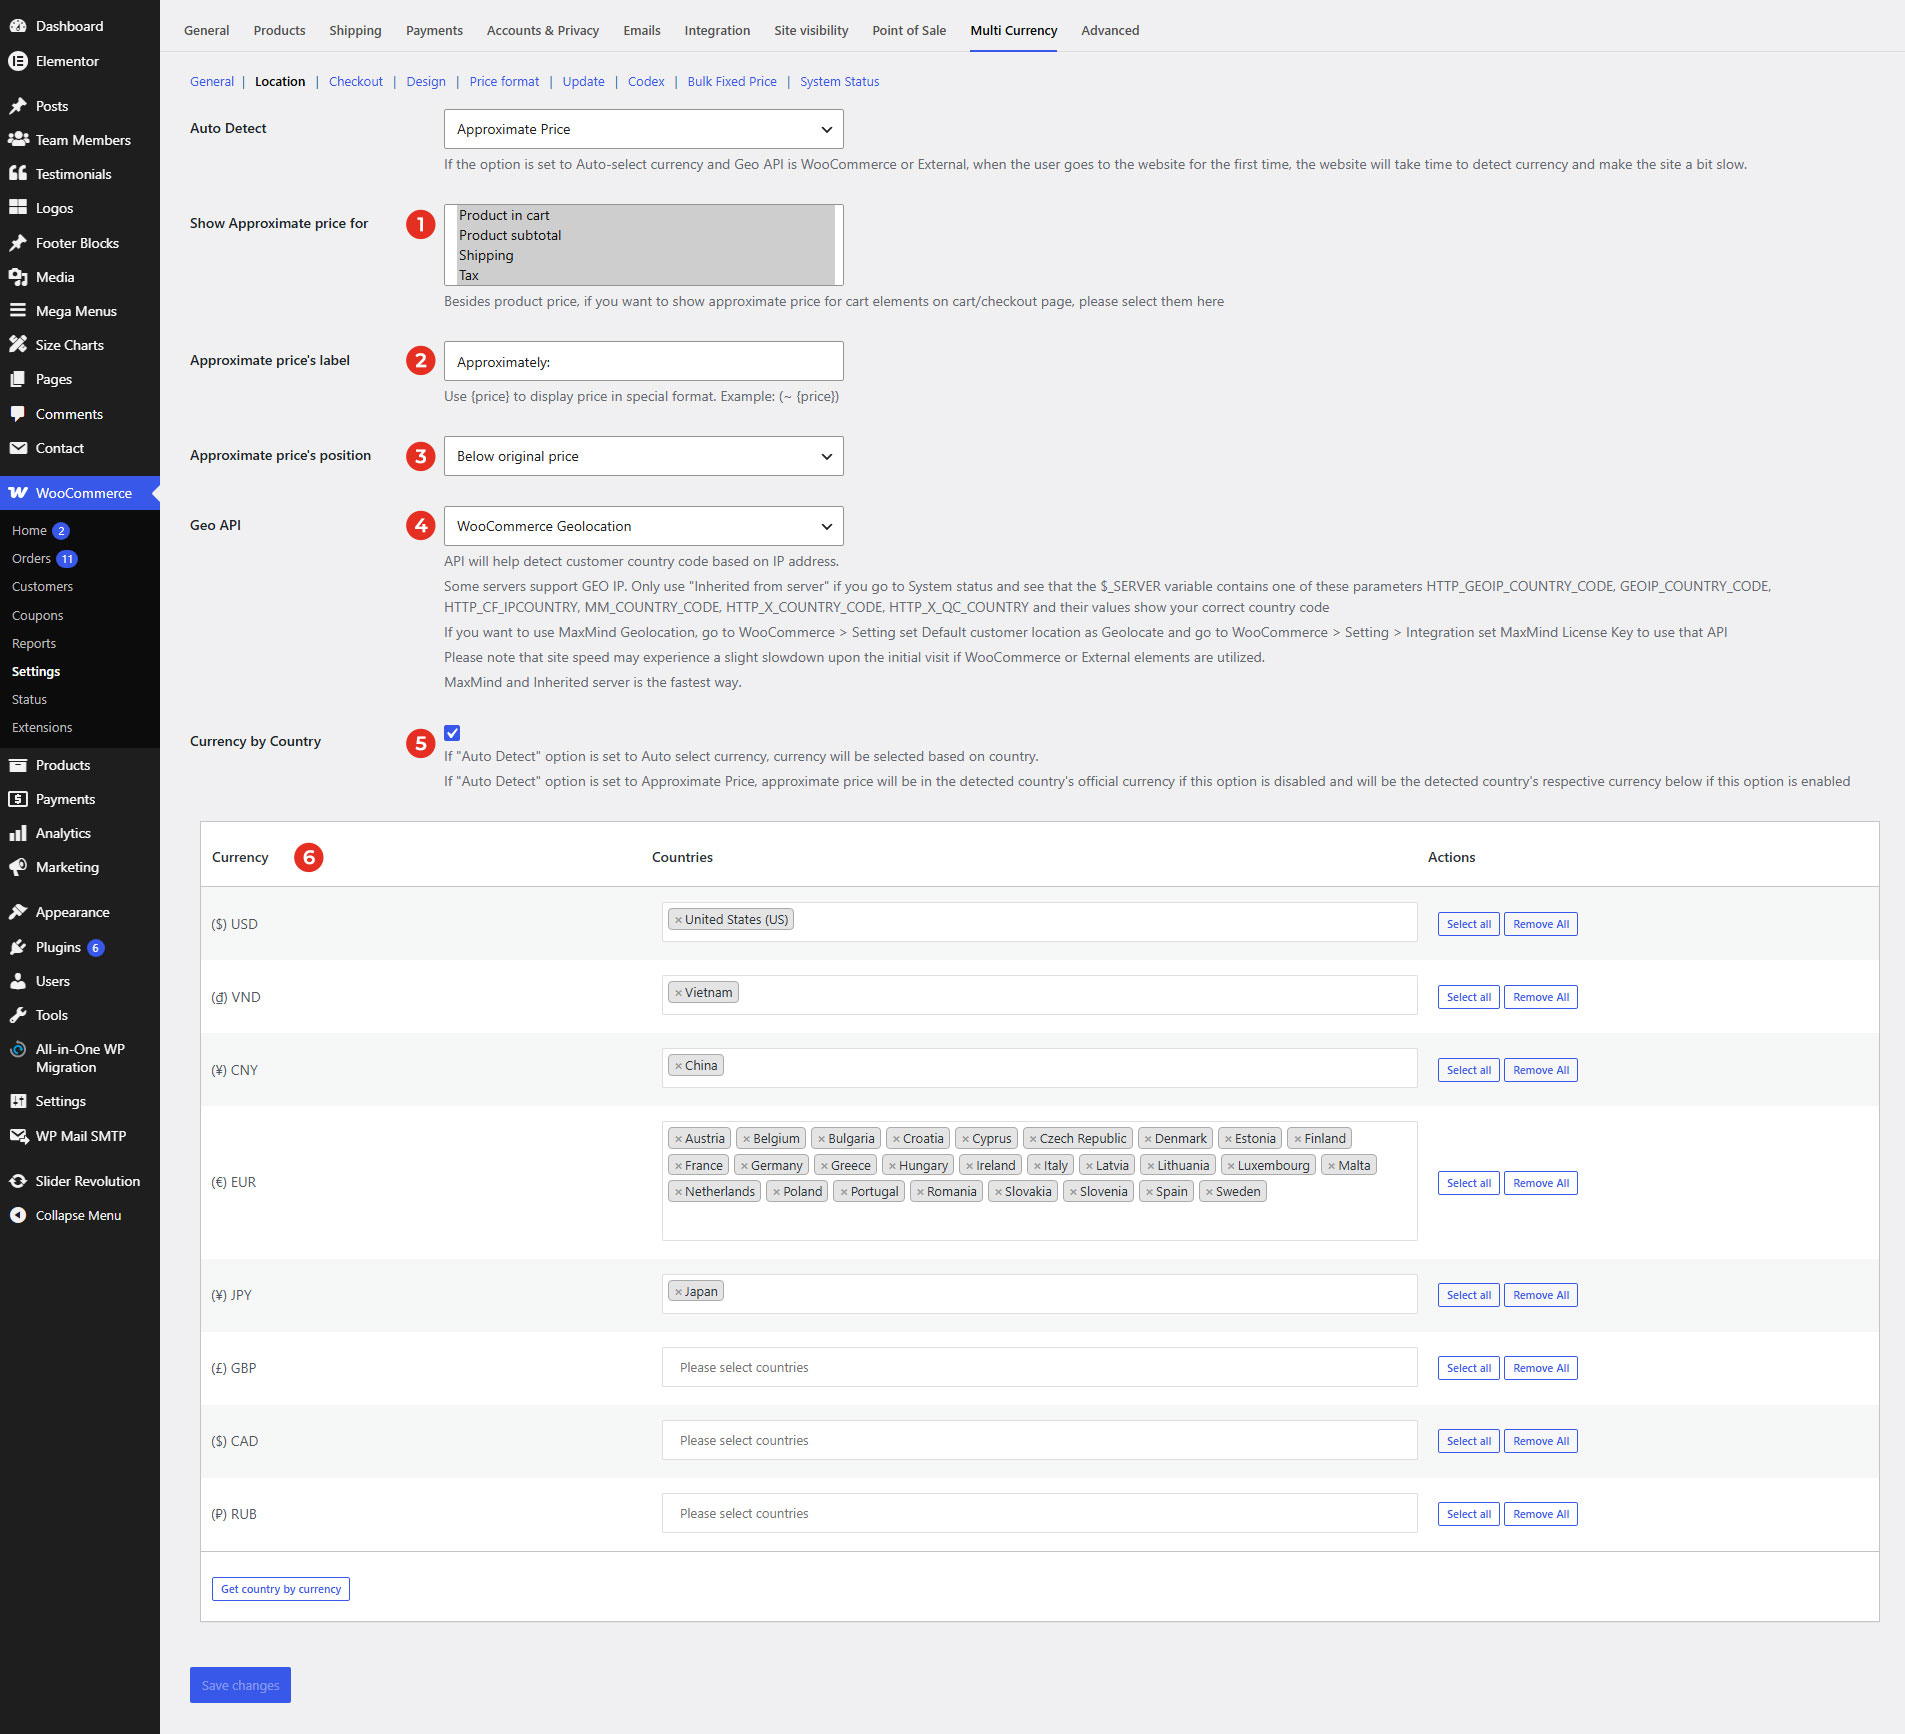Click the Approximate price's label input field
The width and height of the screenshot is (1905, 1734).
643,361
